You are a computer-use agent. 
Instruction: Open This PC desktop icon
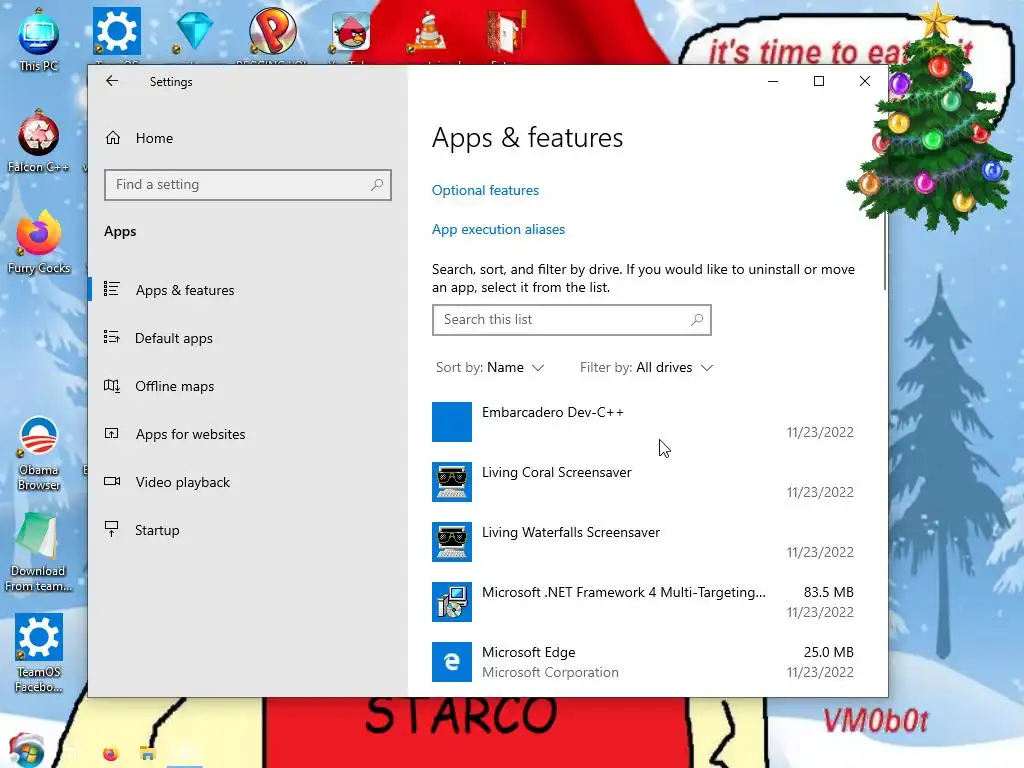[x=39, y=40]
